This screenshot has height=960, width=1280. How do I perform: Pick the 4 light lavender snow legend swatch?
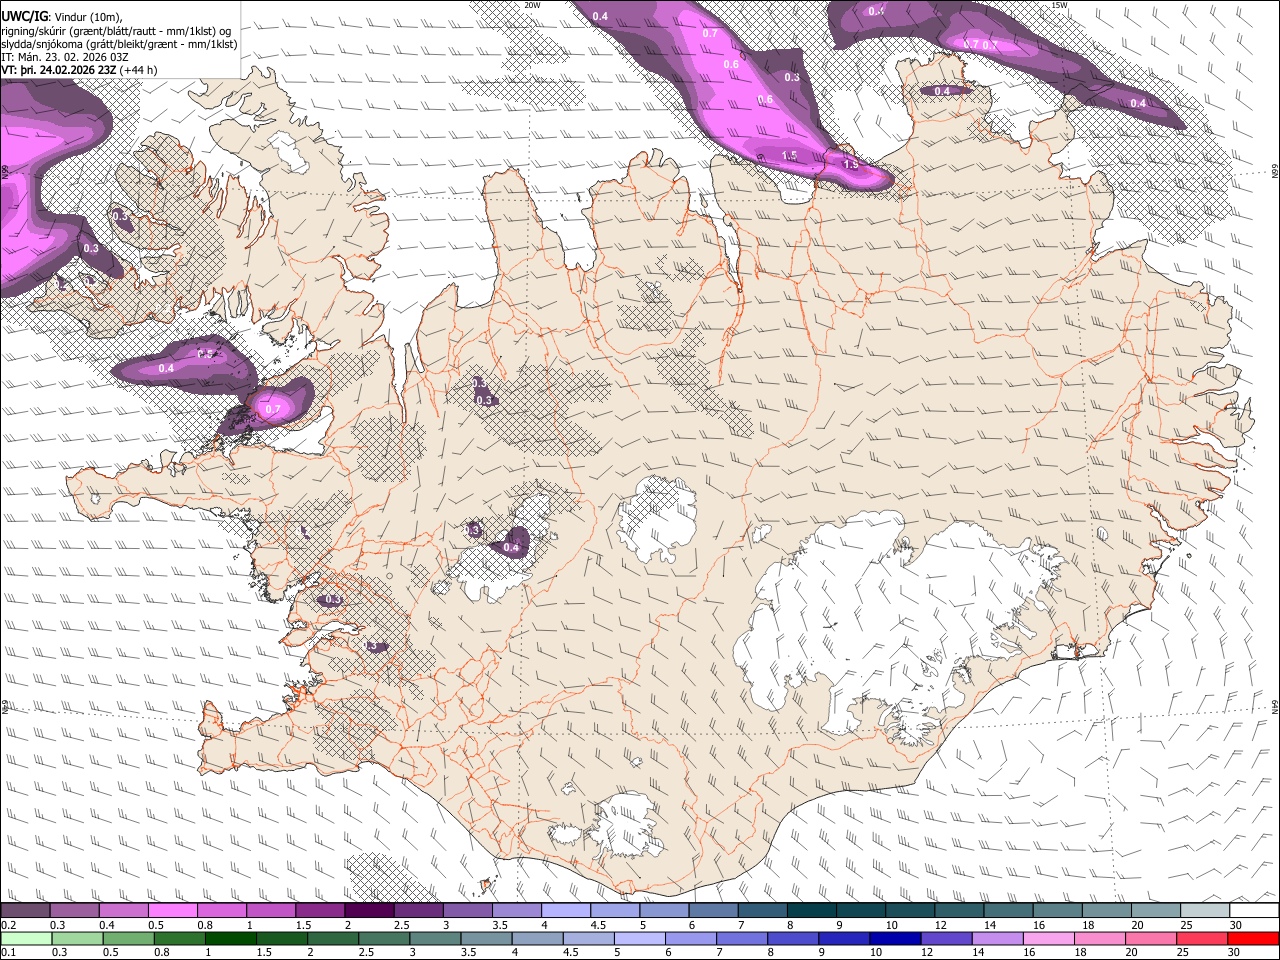pos(566,911)
